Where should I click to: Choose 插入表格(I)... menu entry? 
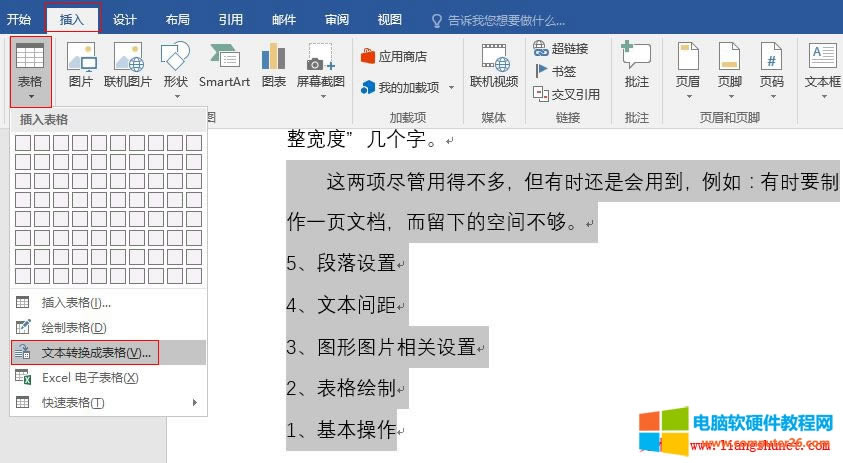click(x=109, y=303)
